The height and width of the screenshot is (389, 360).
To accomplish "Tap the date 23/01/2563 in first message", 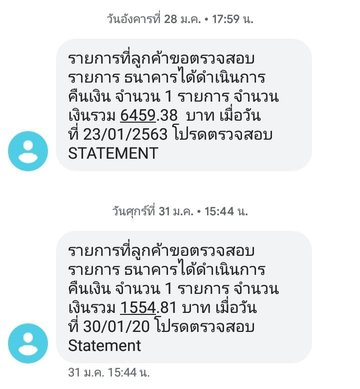I will [x=125, y=134].
